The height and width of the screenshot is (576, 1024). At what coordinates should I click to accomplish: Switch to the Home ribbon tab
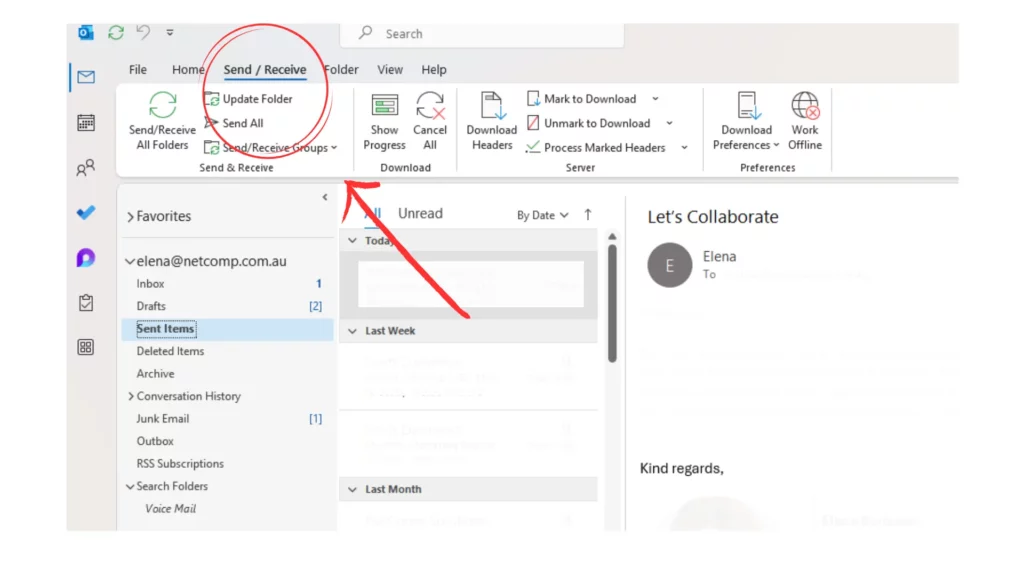pyautogui.click(x=188, y=69)
